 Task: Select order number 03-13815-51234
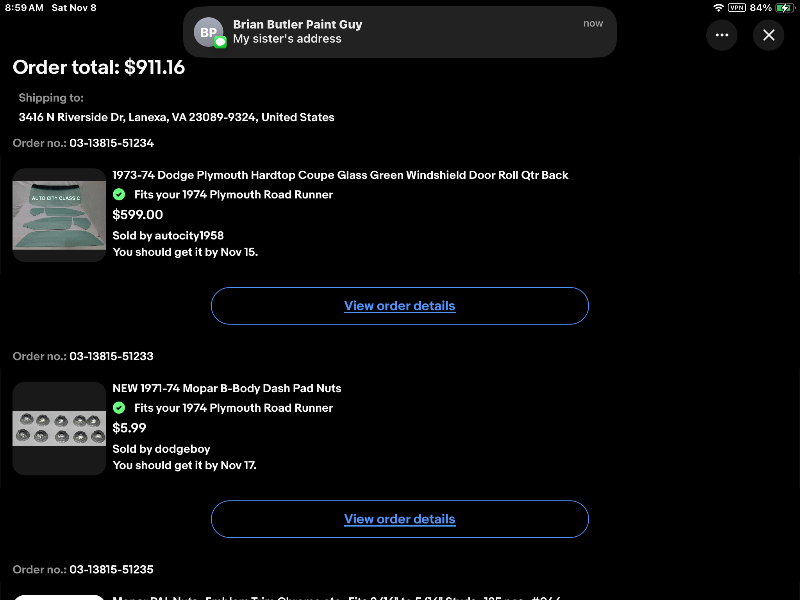pyautogui.click(x=111, y=143)
